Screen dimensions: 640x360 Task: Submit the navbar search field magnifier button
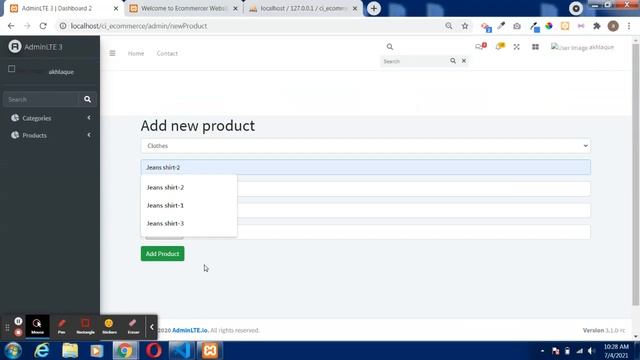(453, 61)
